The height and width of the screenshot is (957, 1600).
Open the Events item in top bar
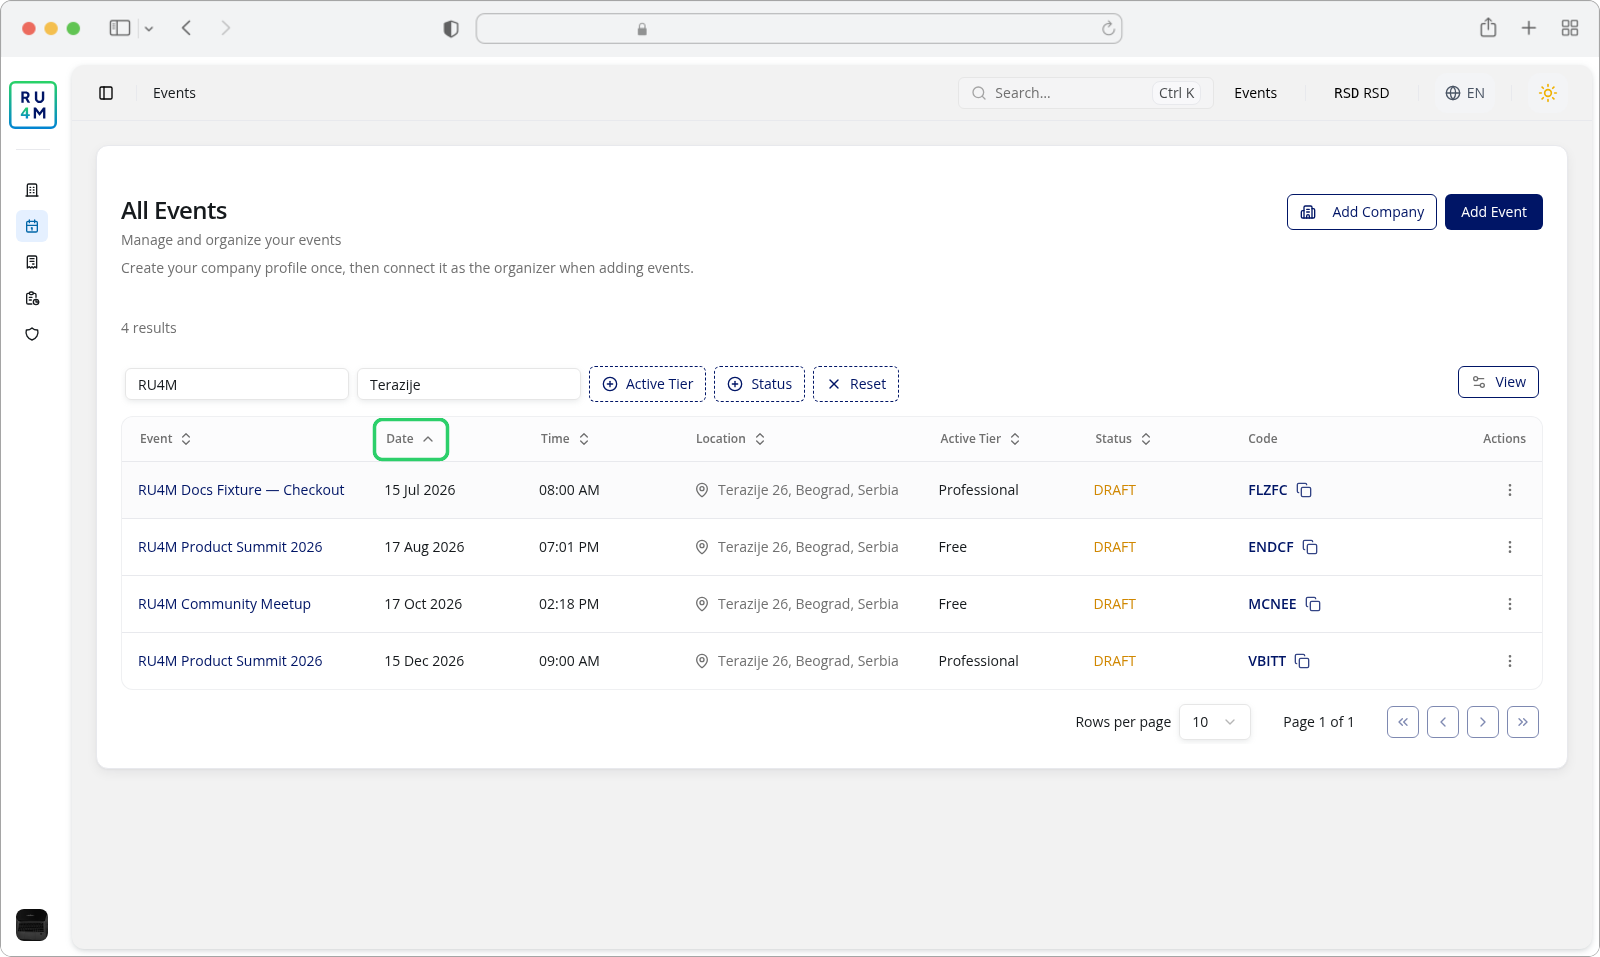(1255, 93)
